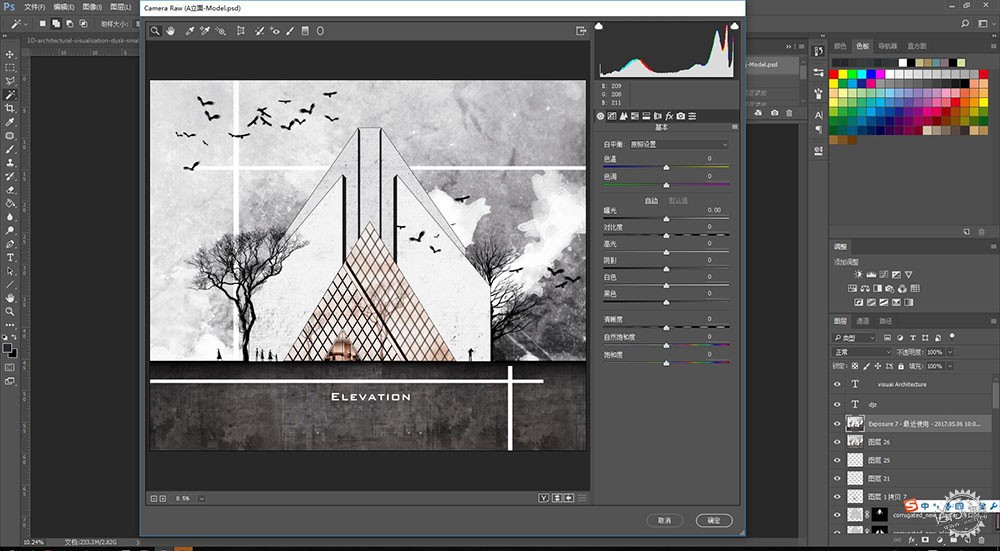The width and height of the screenshot is (1000, 551).
Task: Toggle visibility of the djz layer
Action: pyautogui.click(x=837, y=404)
